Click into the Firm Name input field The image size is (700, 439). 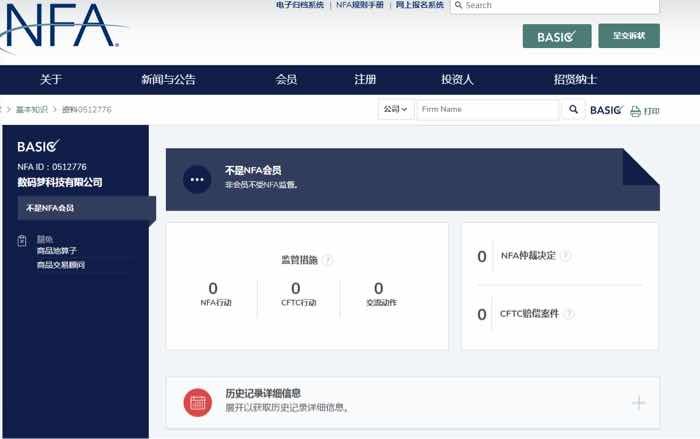tap(488, 109)
